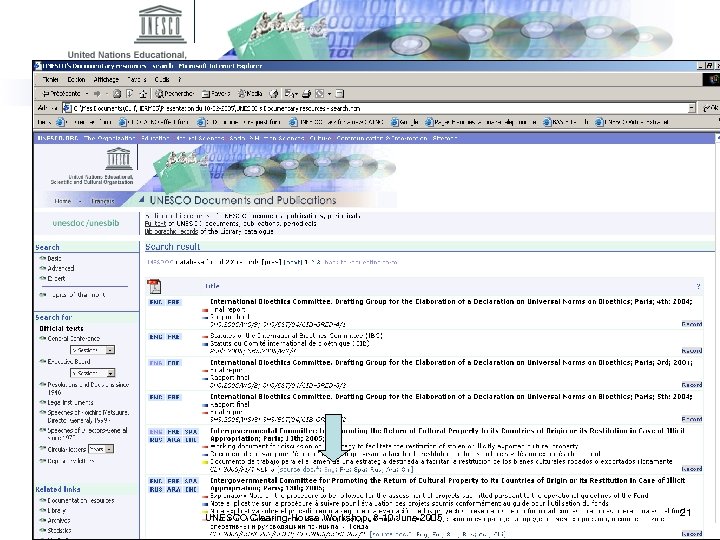Open the Fichier menu
This screenshot has width=720, height=540.
51,79
